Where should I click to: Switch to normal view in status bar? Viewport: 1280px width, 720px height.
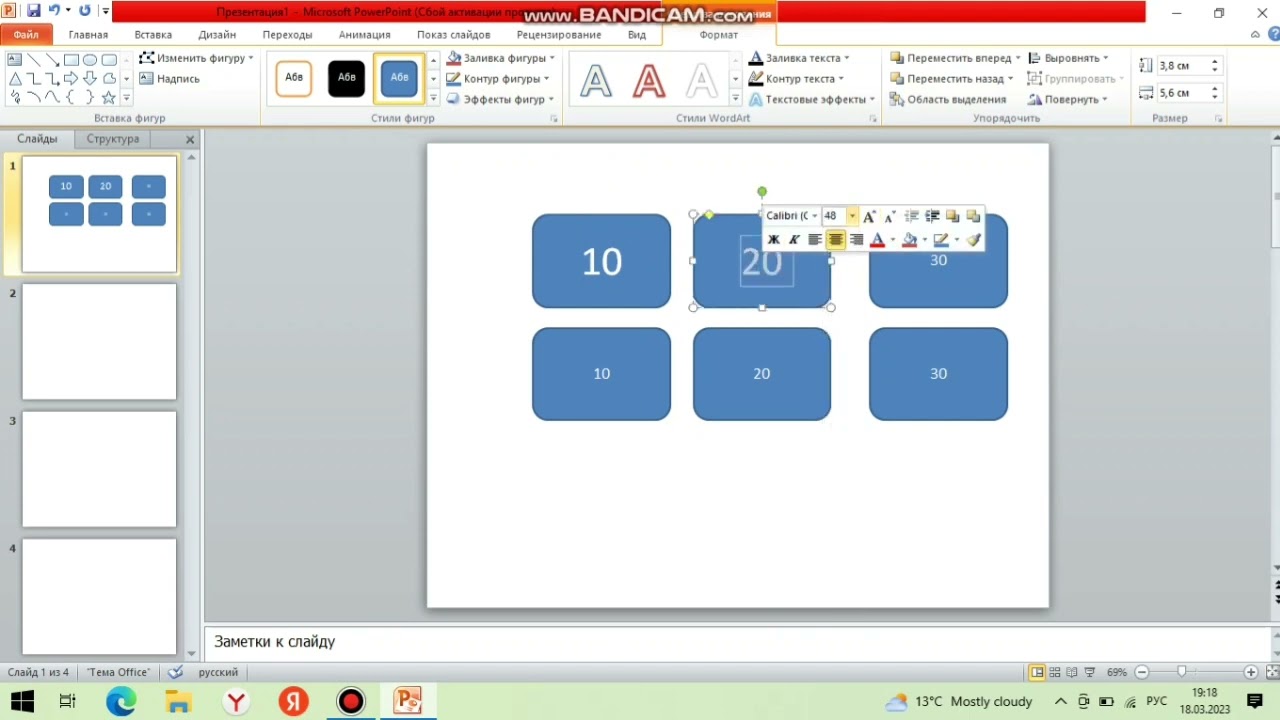[x=1037, y=672]
